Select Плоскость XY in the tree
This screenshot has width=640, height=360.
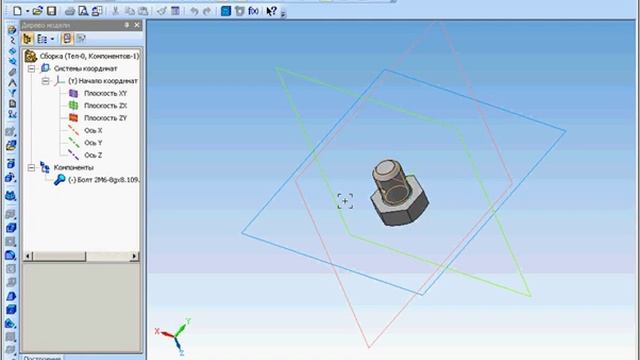click(x=105, y=93)
